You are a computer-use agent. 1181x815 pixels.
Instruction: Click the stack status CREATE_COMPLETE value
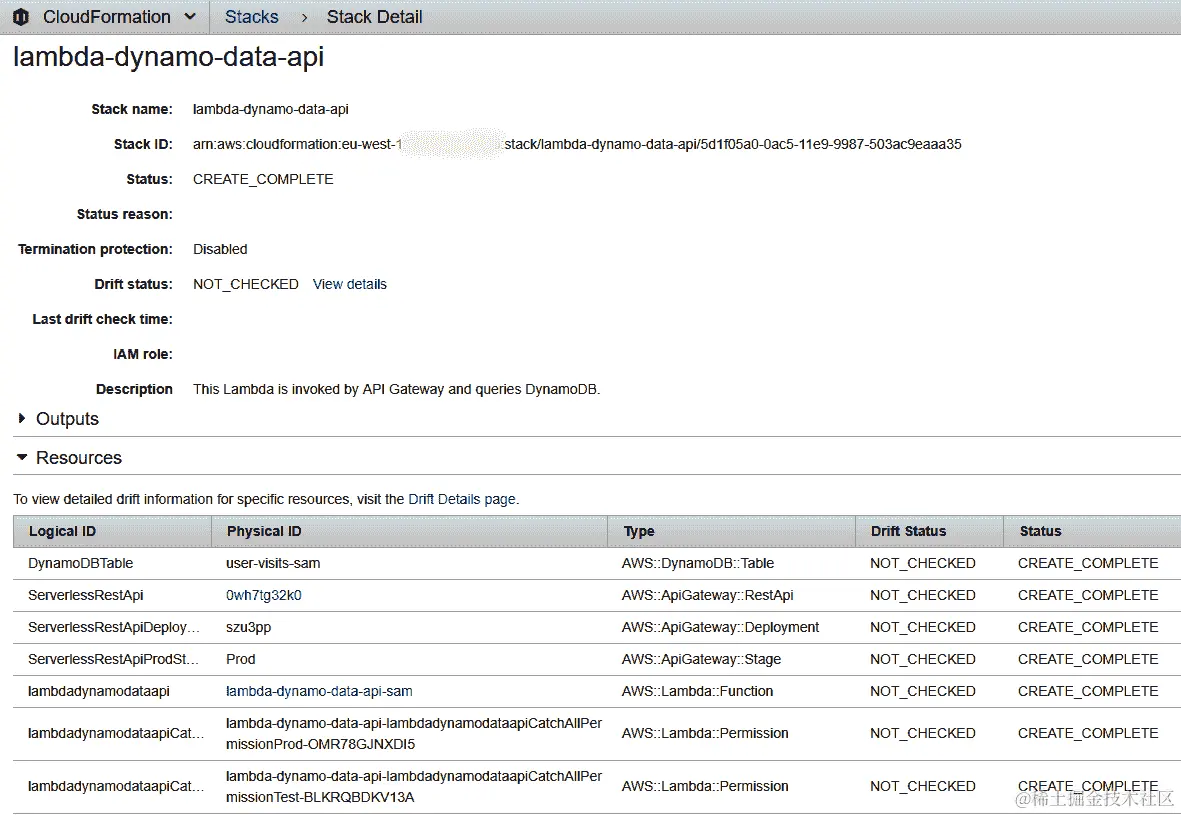[263, 179]
